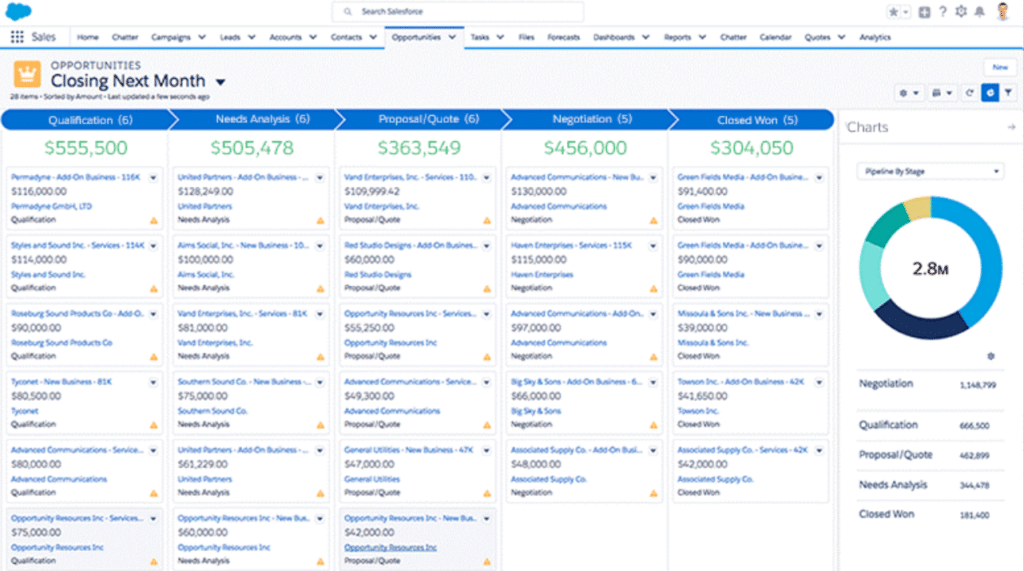This screenshot has width=1024, height=571.
Task: Click warning triangle on Tyconet New Business card
Action: (153, 425)
